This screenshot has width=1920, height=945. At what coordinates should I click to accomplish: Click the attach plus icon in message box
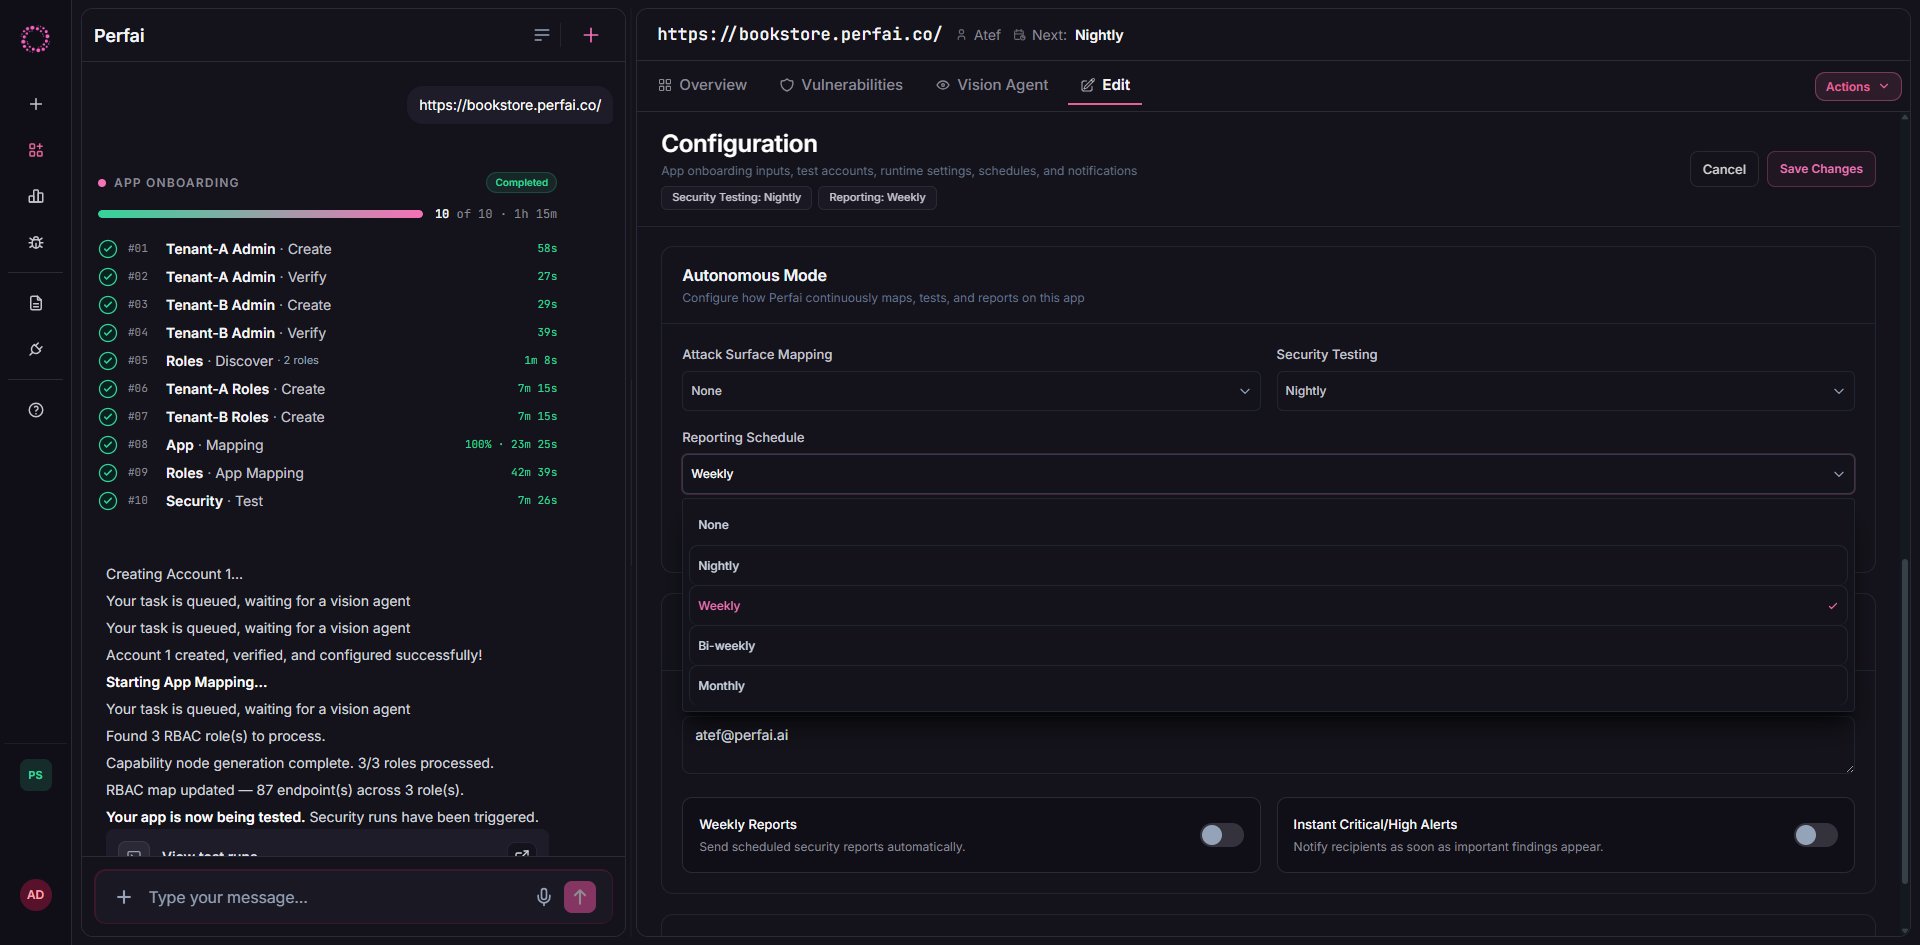tap(124, 897)
